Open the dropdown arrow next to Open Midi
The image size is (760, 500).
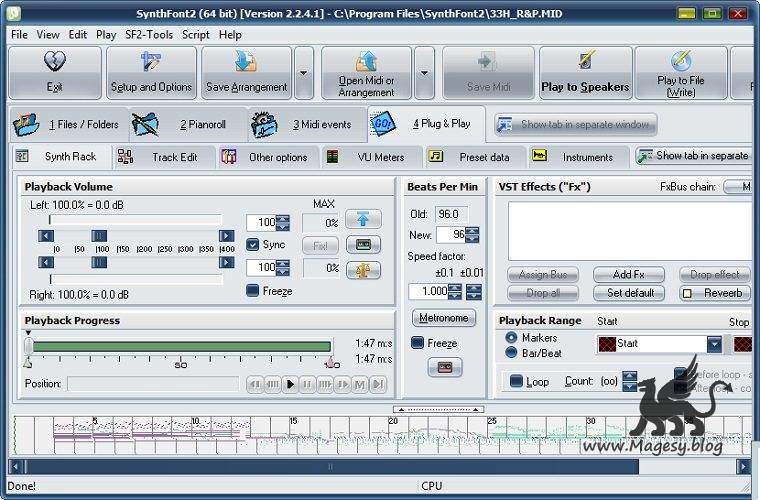point(424,73)
